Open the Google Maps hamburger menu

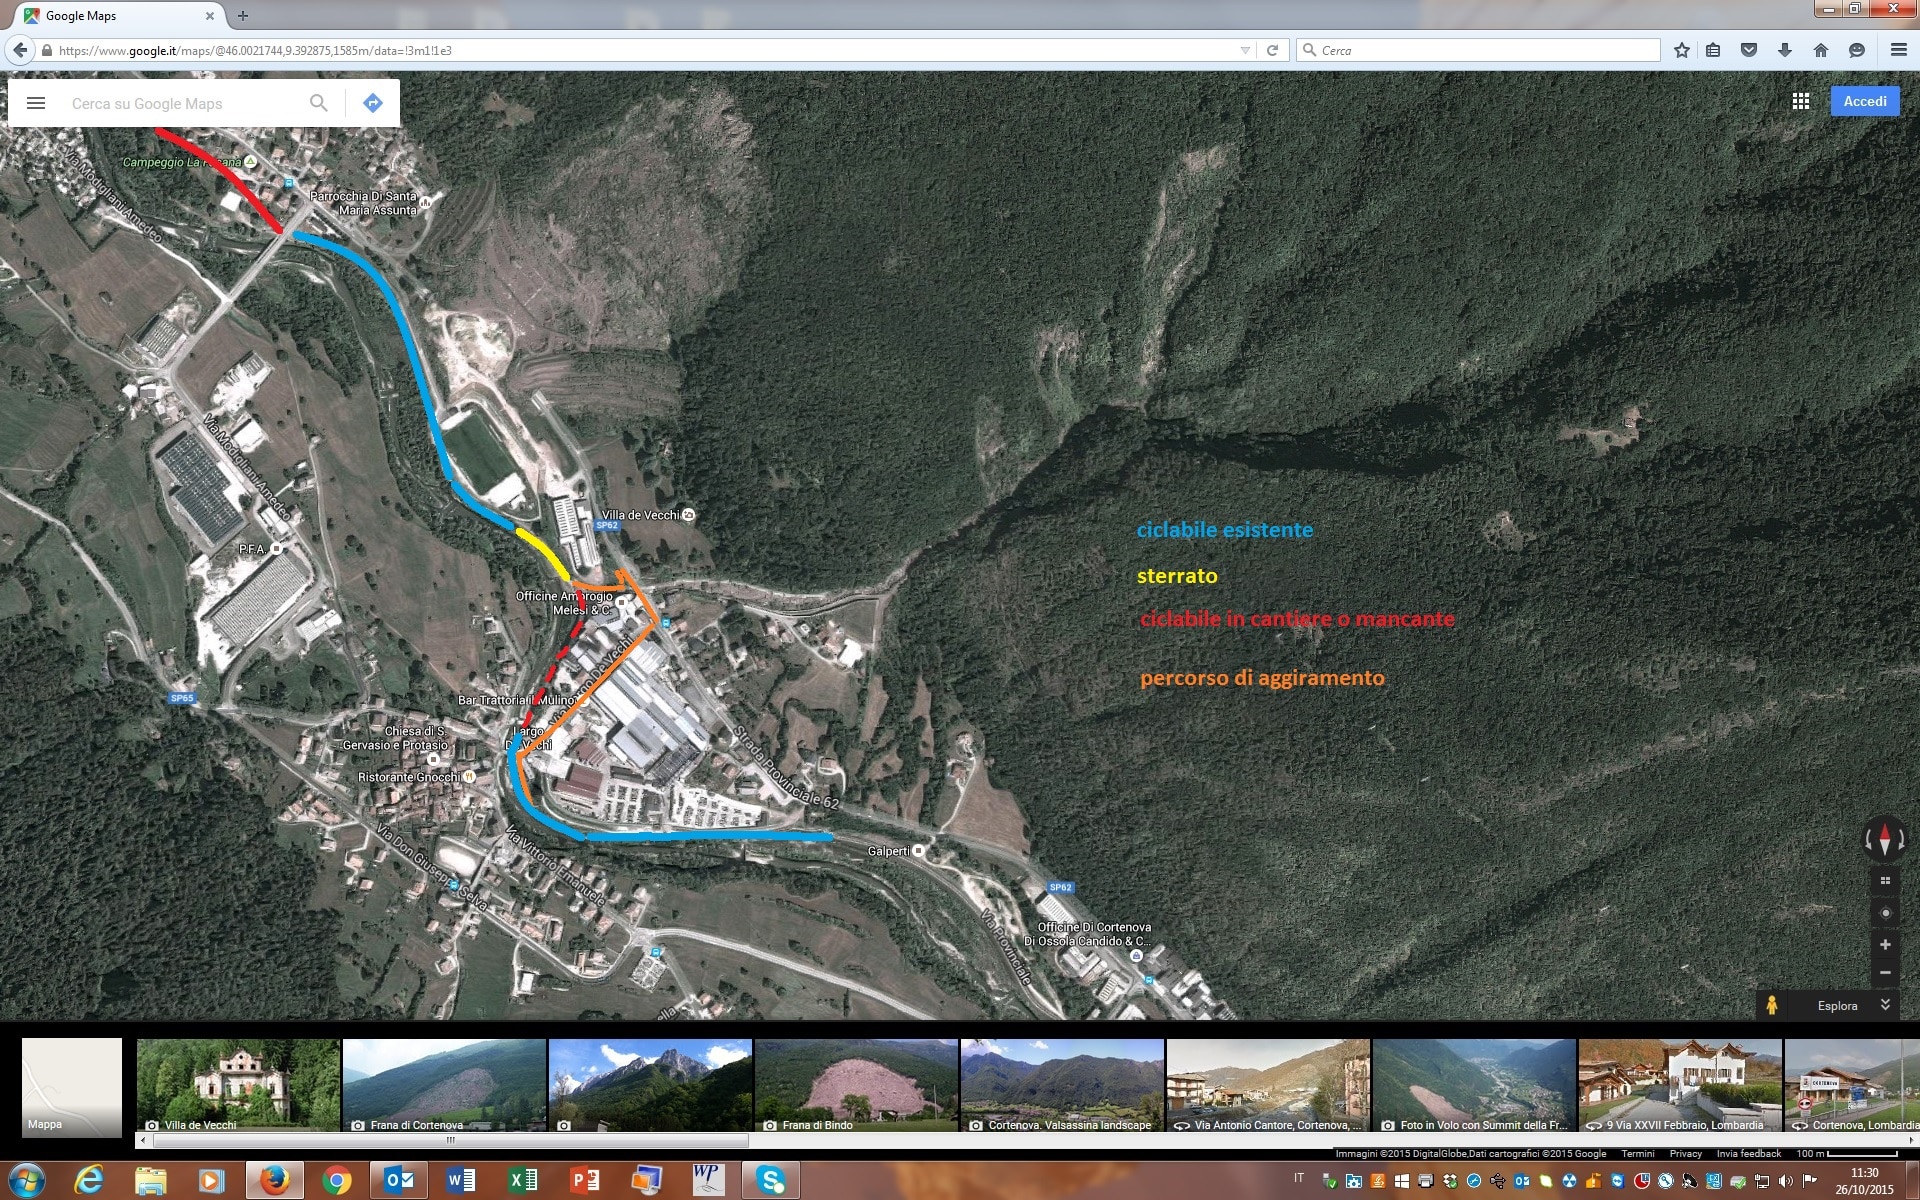pos(36,103)
